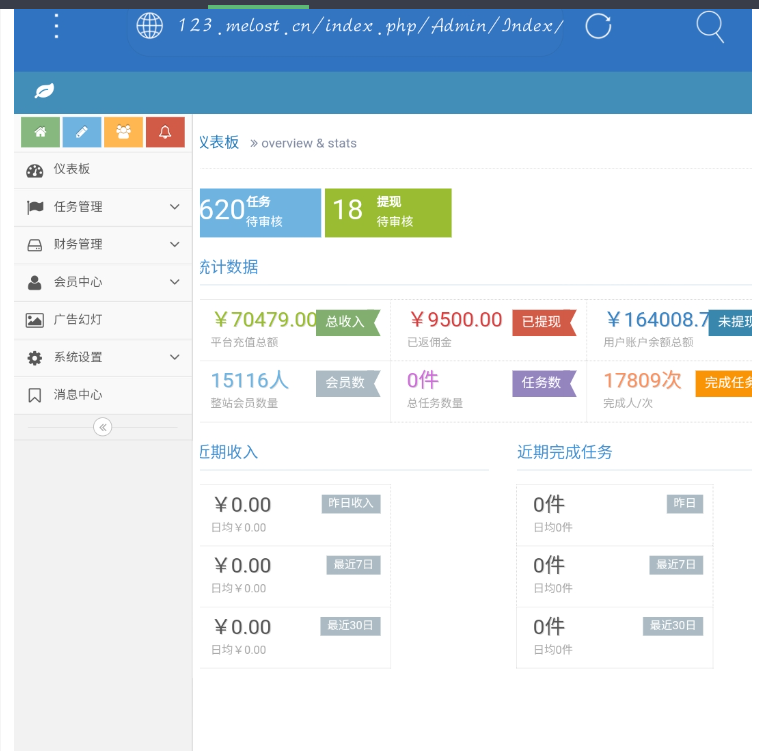Click the 昨日 completed tasks badge
759x751 pixels.
pyautogui.click(x=684, y=504)
